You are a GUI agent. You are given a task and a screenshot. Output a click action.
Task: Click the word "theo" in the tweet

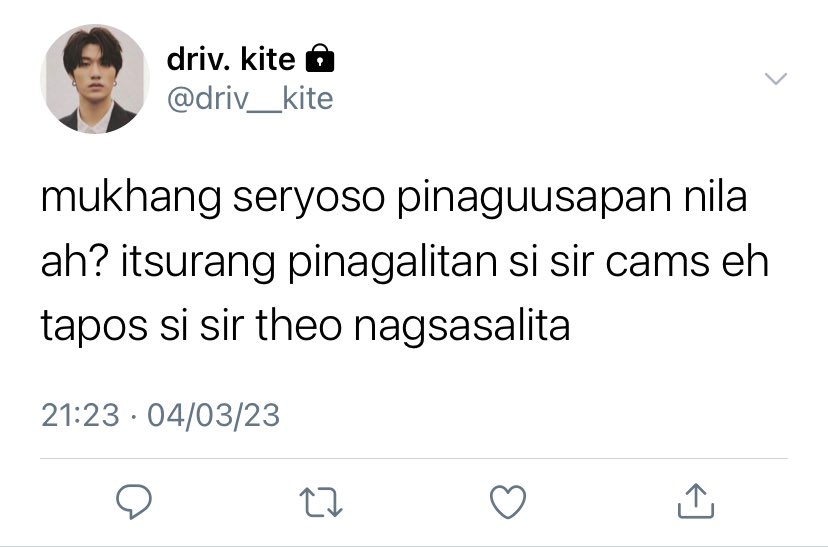point(299,326)
